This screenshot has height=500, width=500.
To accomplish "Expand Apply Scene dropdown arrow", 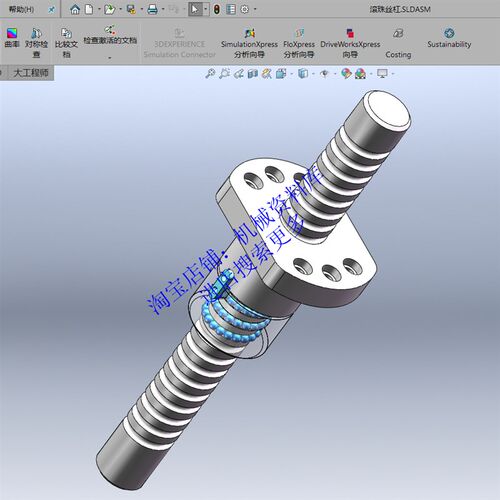I will coord(371,74).
